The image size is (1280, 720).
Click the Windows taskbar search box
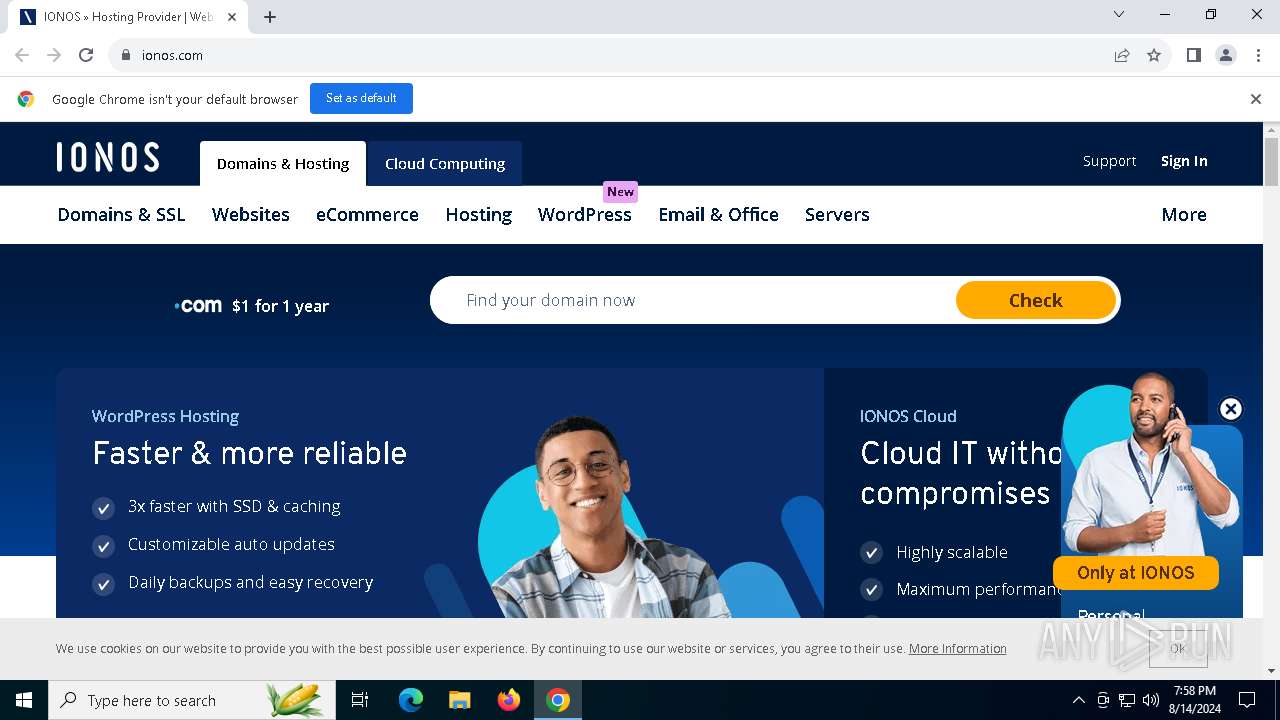pyautogui.click(x=190, y=700)
